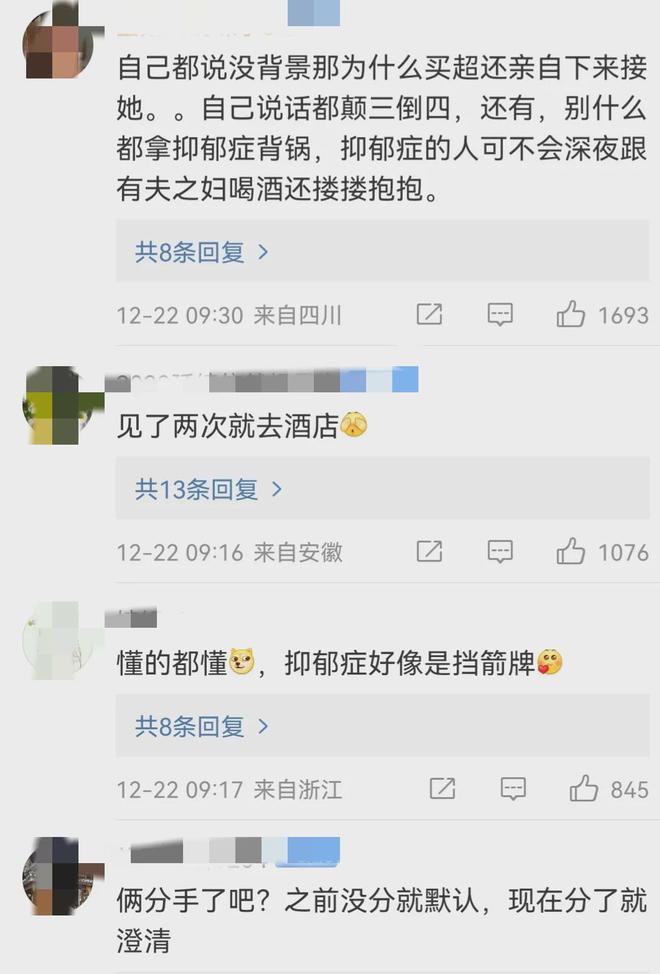Open first commenter's avatar profile
Screen dimensions: 660x974
tap(60, 43)
